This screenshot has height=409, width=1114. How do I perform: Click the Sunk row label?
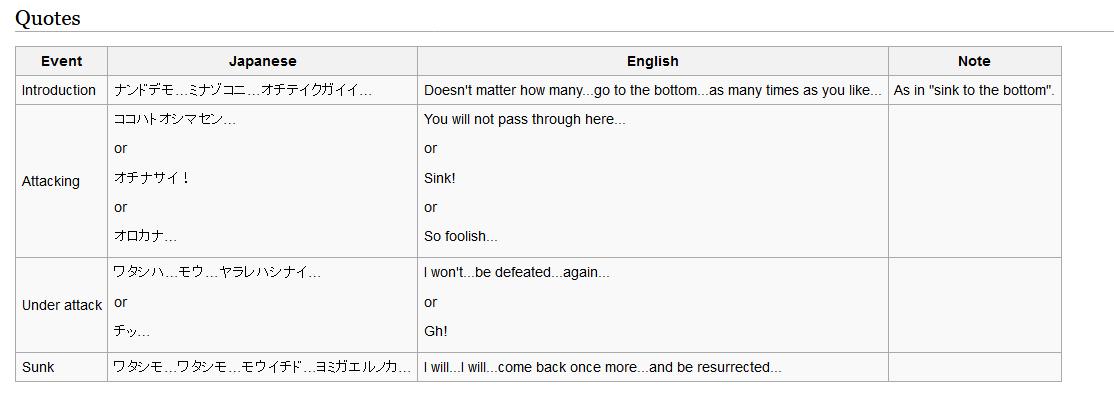(x=38, y=367)
